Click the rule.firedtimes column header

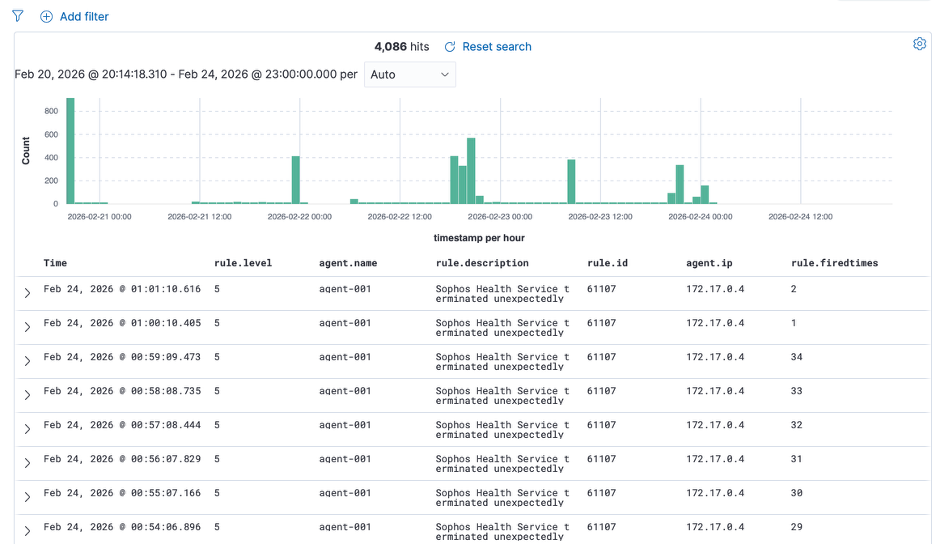(x=833, y=263)
